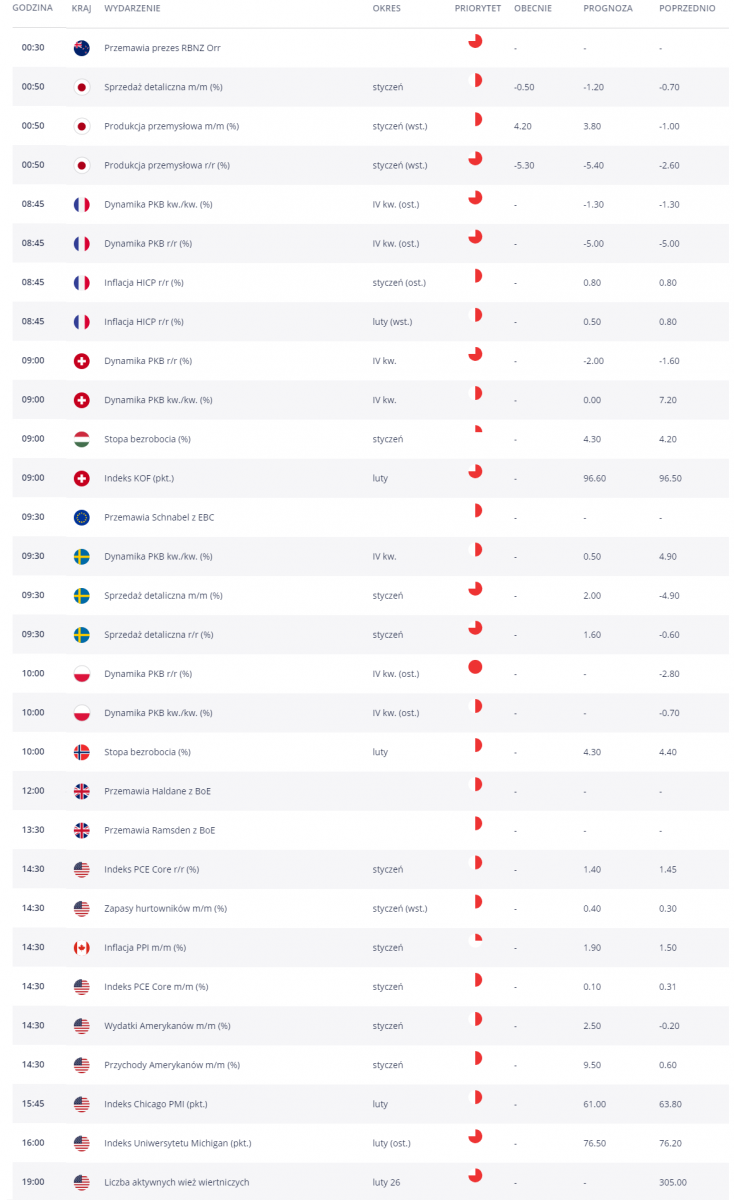Image resolution: width=734 pixels, height=1200 pixels.
Task: Click the priority icon on the Indeks KOF row
Action: tap(476, 471)
